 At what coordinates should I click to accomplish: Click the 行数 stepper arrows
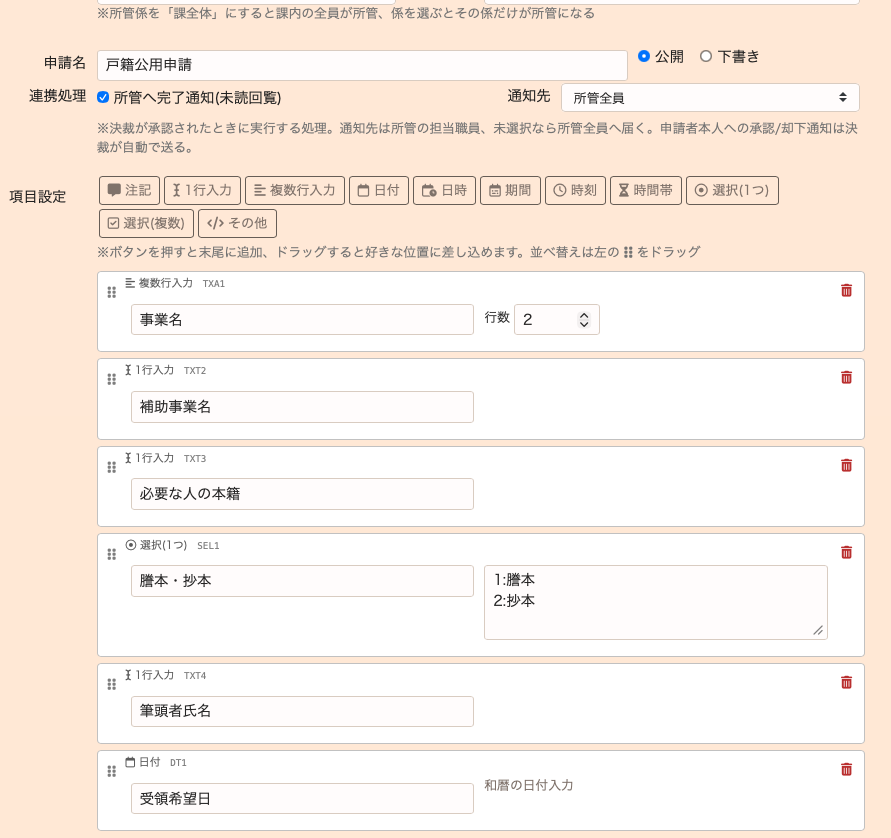584,320
